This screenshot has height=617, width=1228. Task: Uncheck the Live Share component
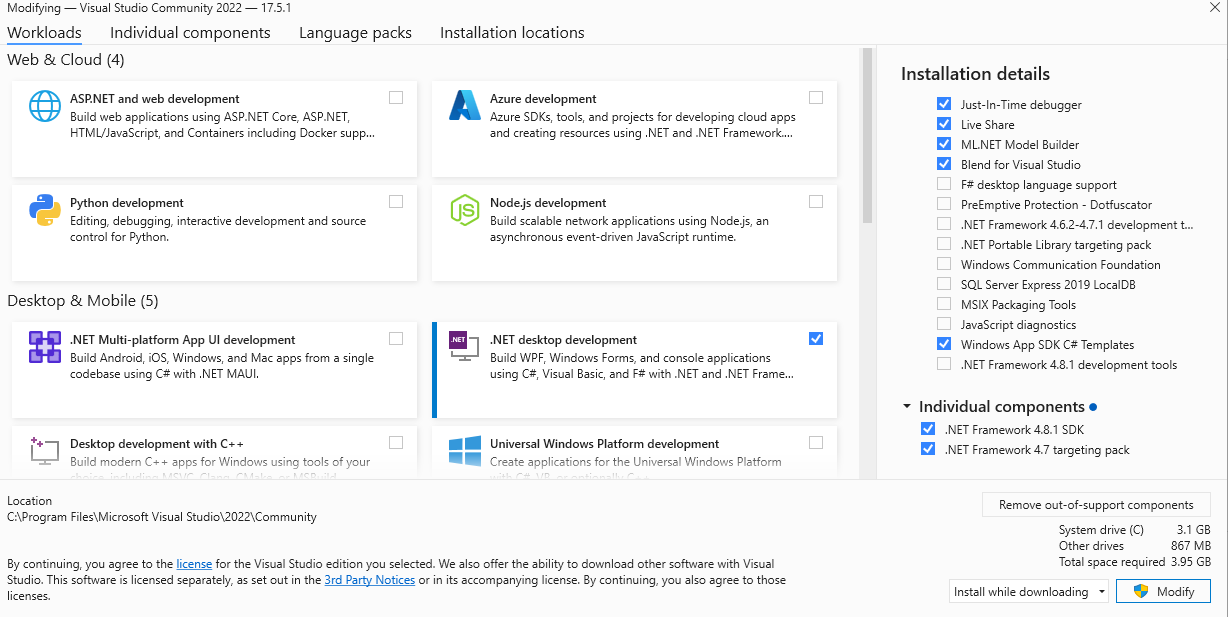944,125
